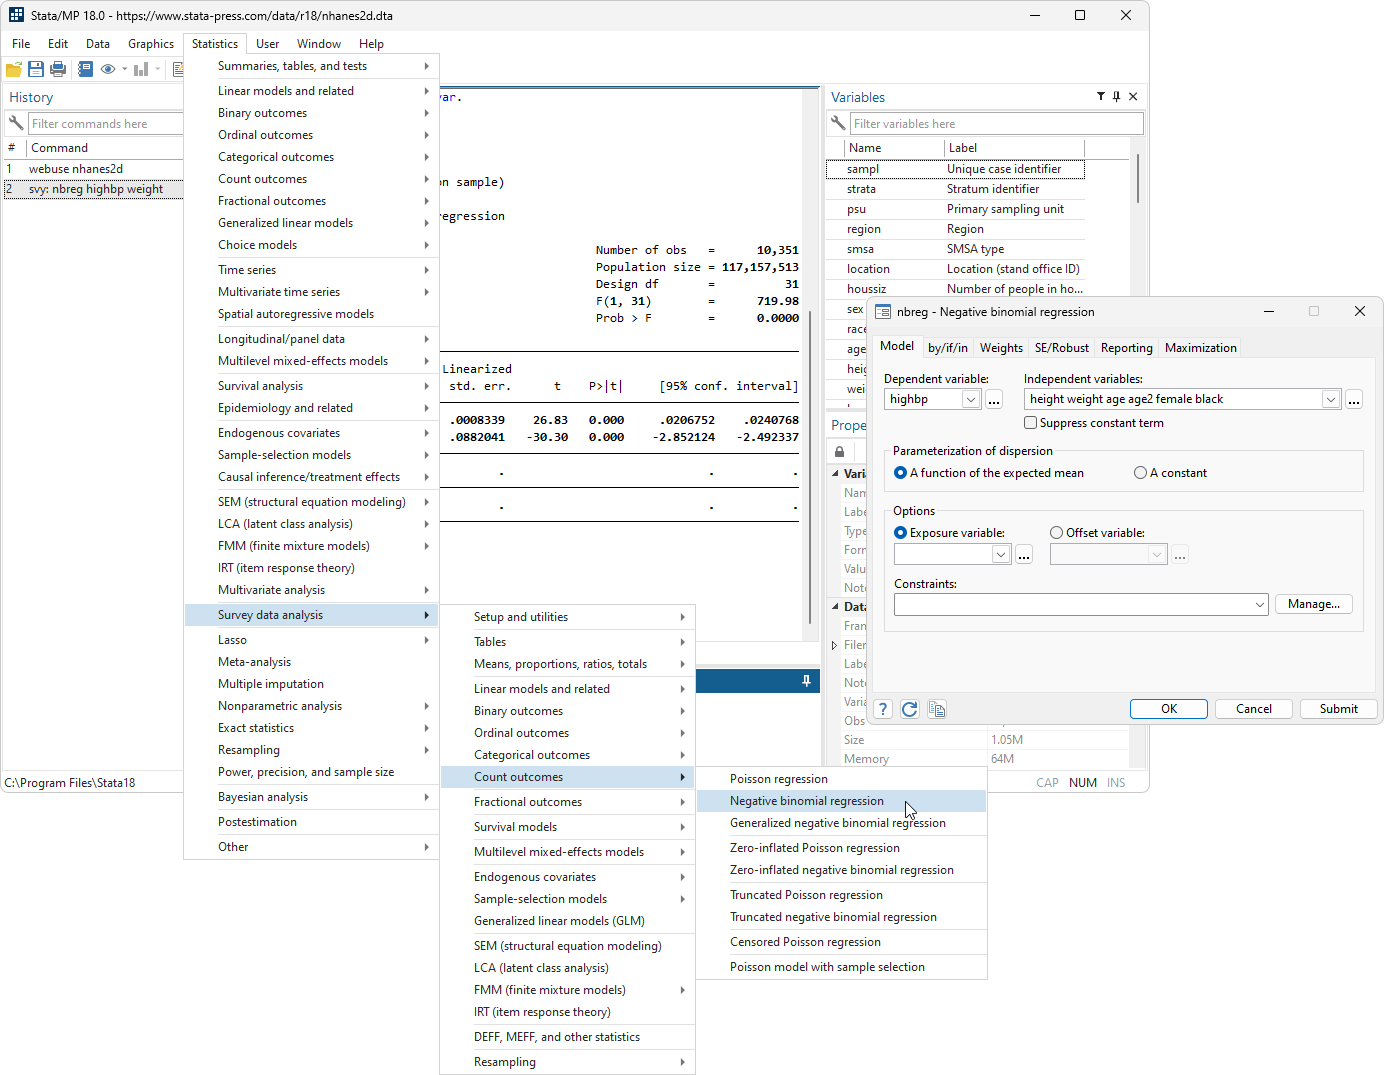Screen dimensions: 1384x1075
Task: Pin the Variables panel
Action: pos(1117,97)
